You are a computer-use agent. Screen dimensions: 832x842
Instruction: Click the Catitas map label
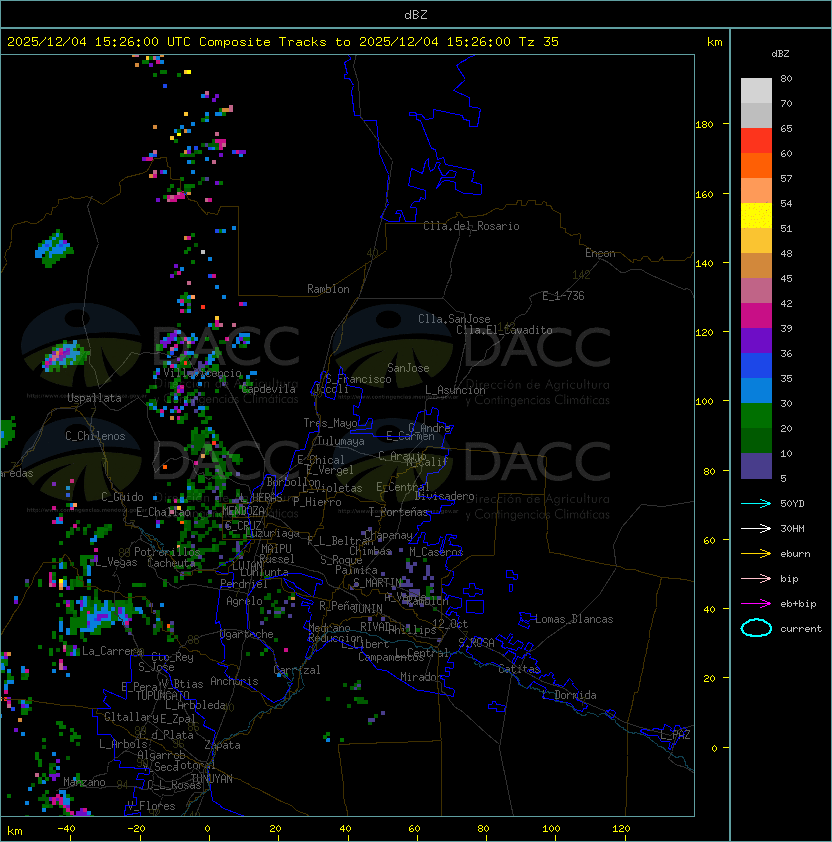[519, 669]
